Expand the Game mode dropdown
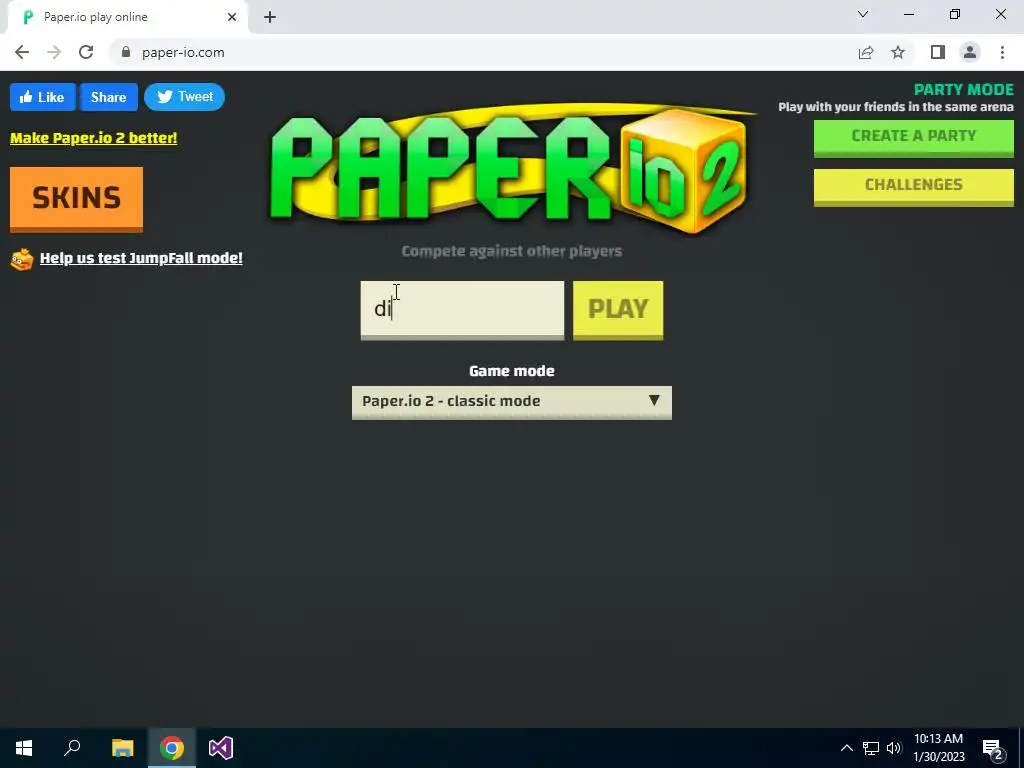The height and width of the screenshot is (768, 1024). pyautogui.click(x=511, y=402)
